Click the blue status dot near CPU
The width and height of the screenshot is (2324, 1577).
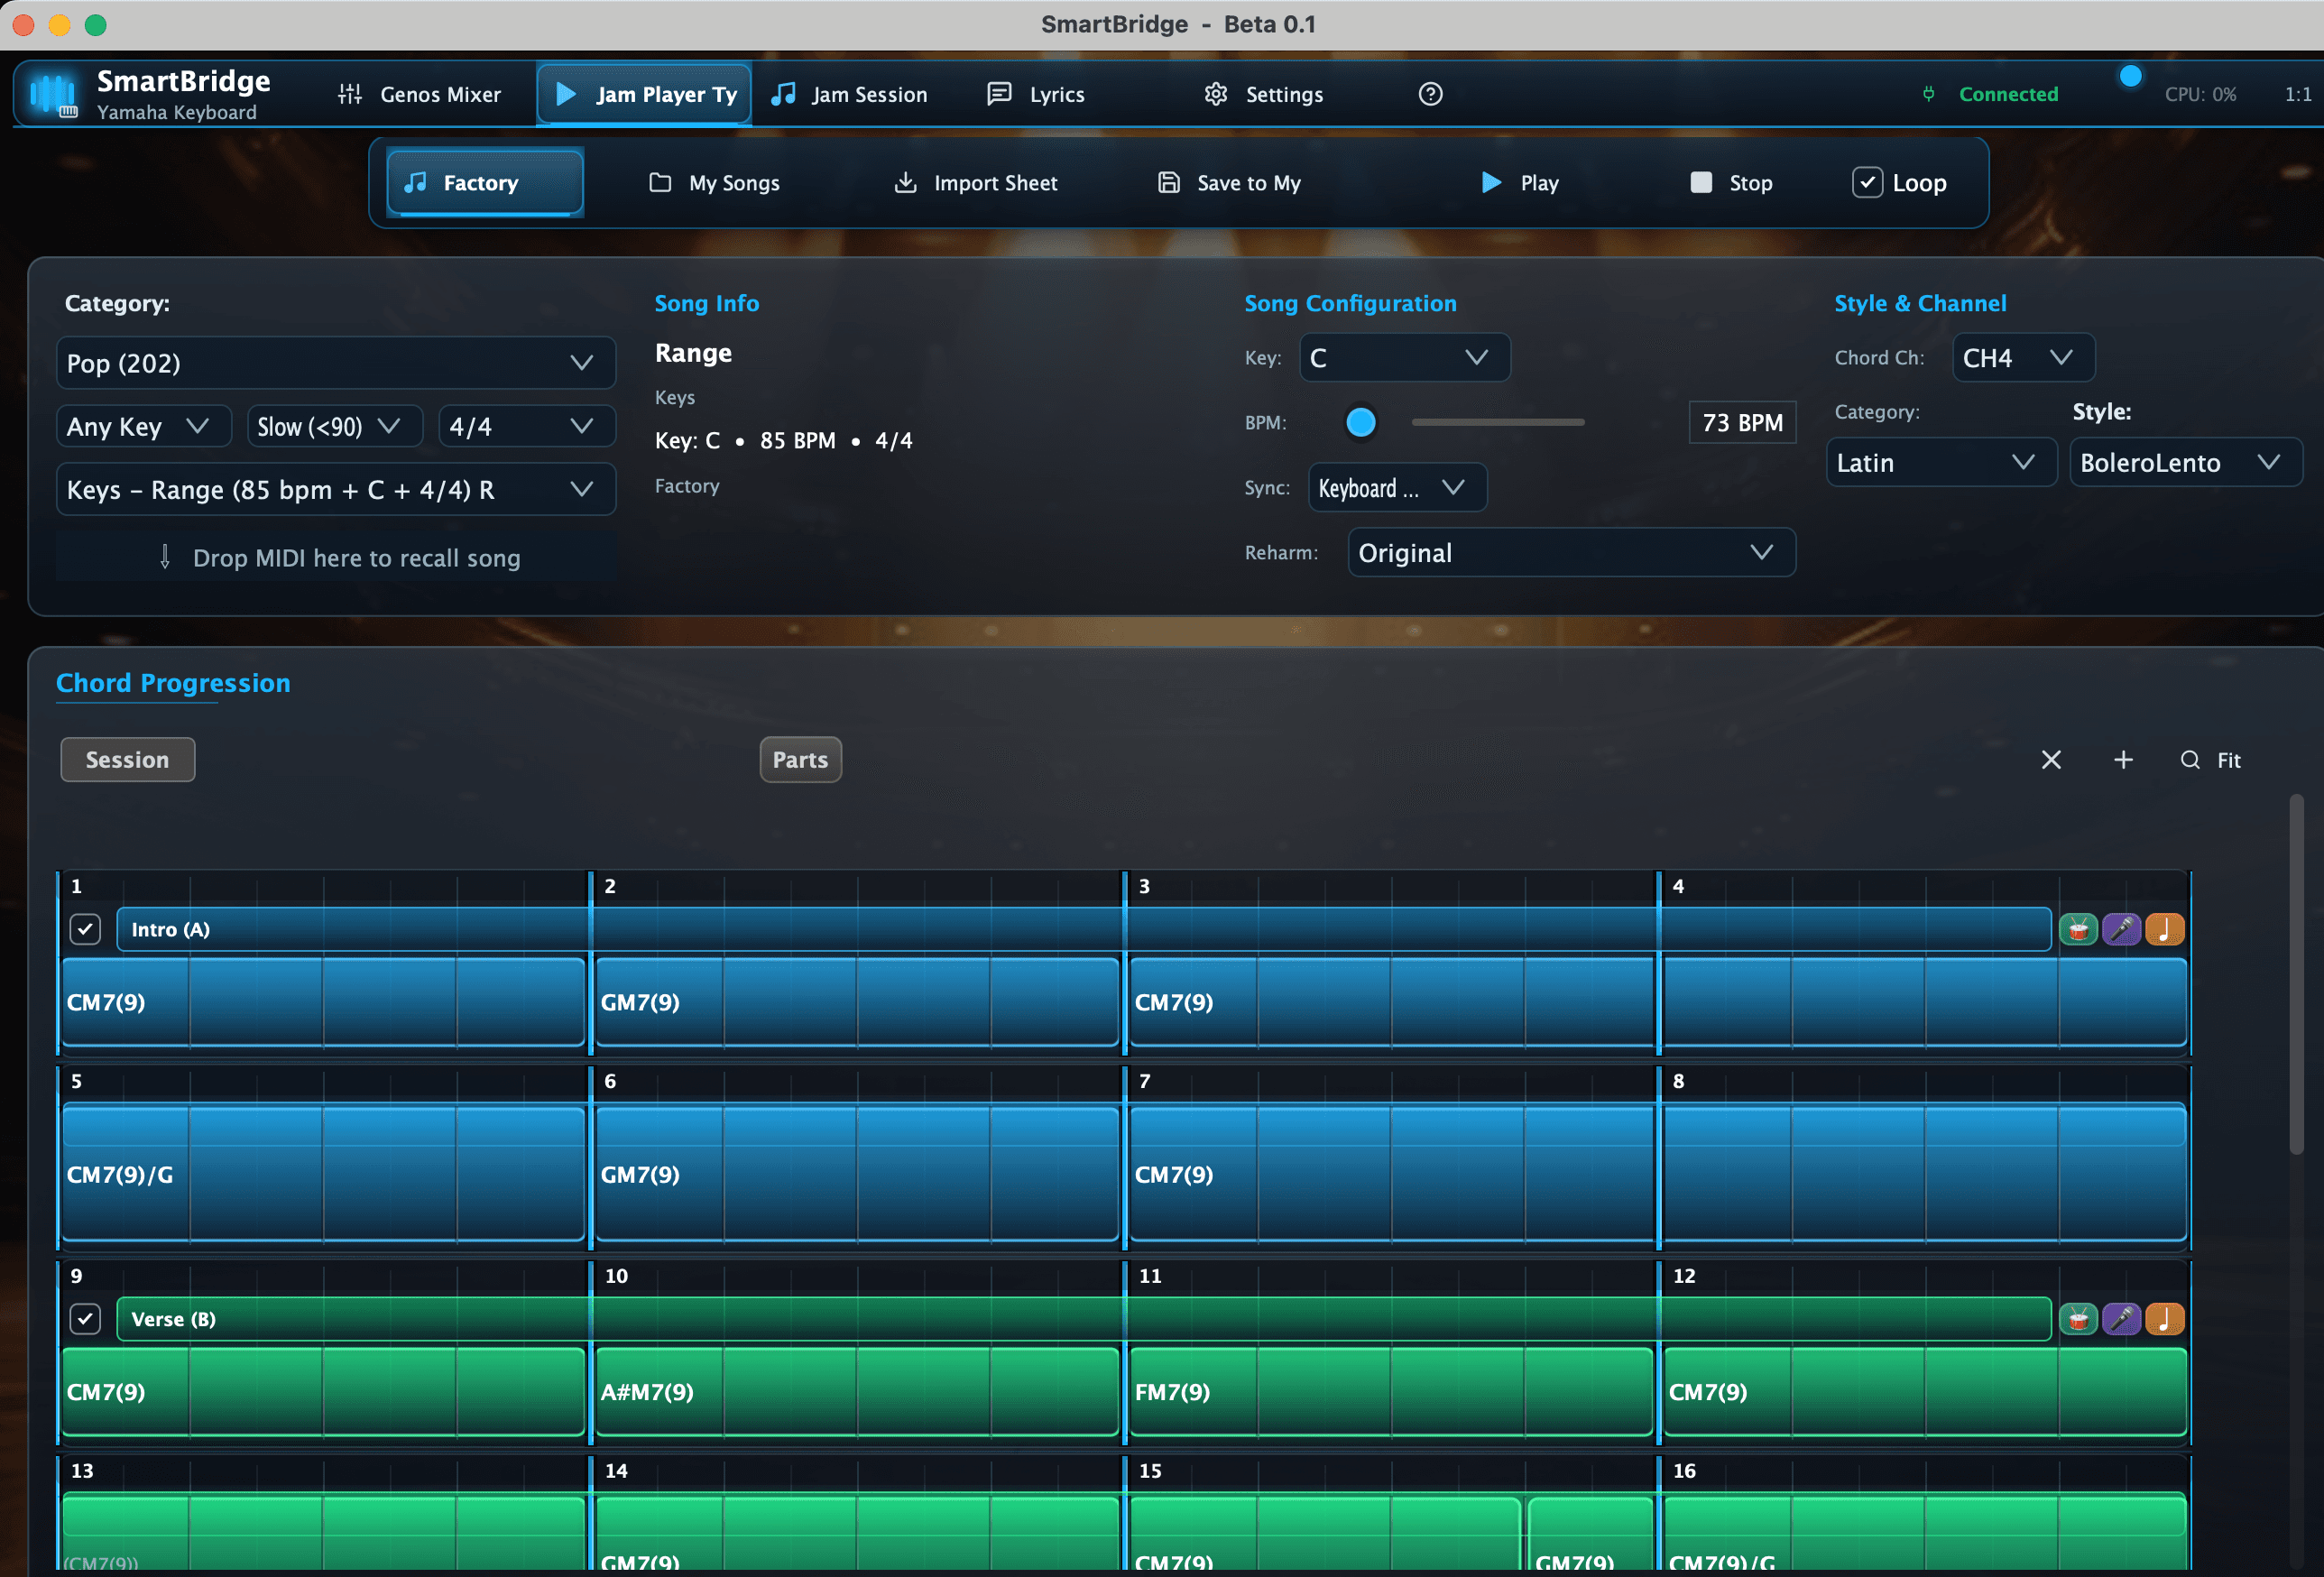(x=2130, y=76)
